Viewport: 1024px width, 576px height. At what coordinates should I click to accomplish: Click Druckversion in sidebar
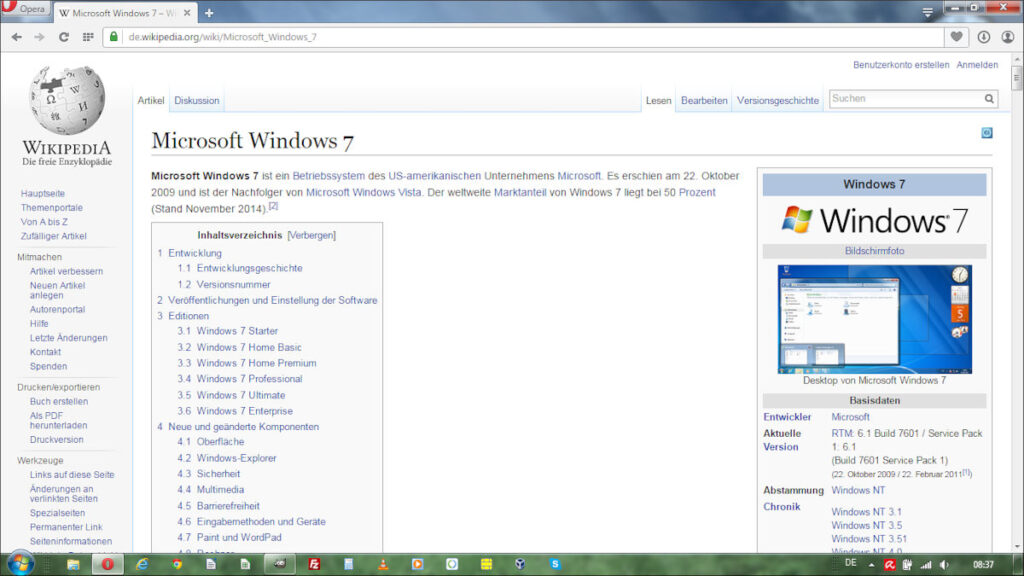click(x=57, y=440)
